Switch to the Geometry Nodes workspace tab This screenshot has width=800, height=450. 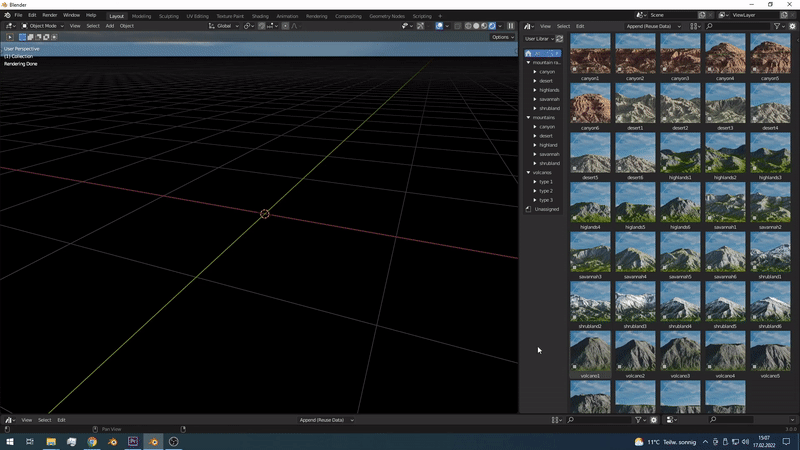click(387, 16)
